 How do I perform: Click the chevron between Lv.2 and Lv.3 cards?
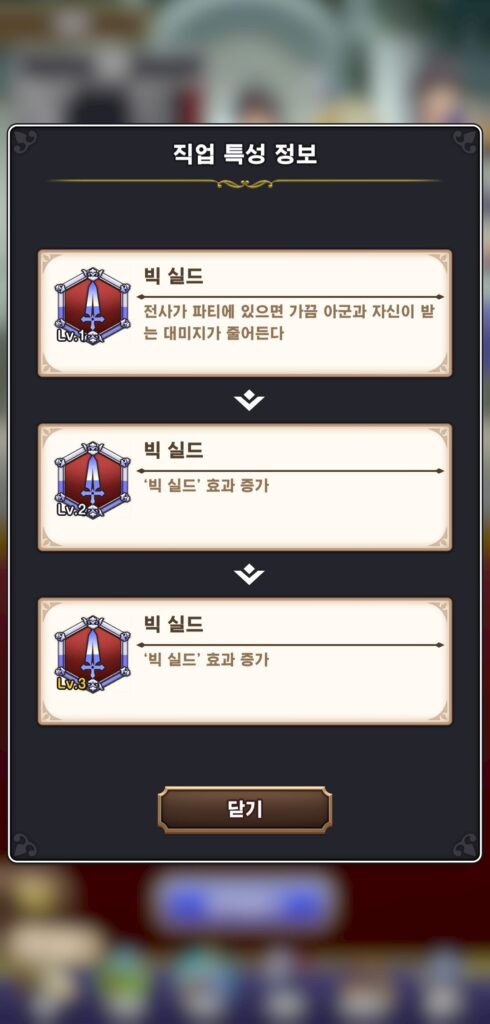coord(249,575)
